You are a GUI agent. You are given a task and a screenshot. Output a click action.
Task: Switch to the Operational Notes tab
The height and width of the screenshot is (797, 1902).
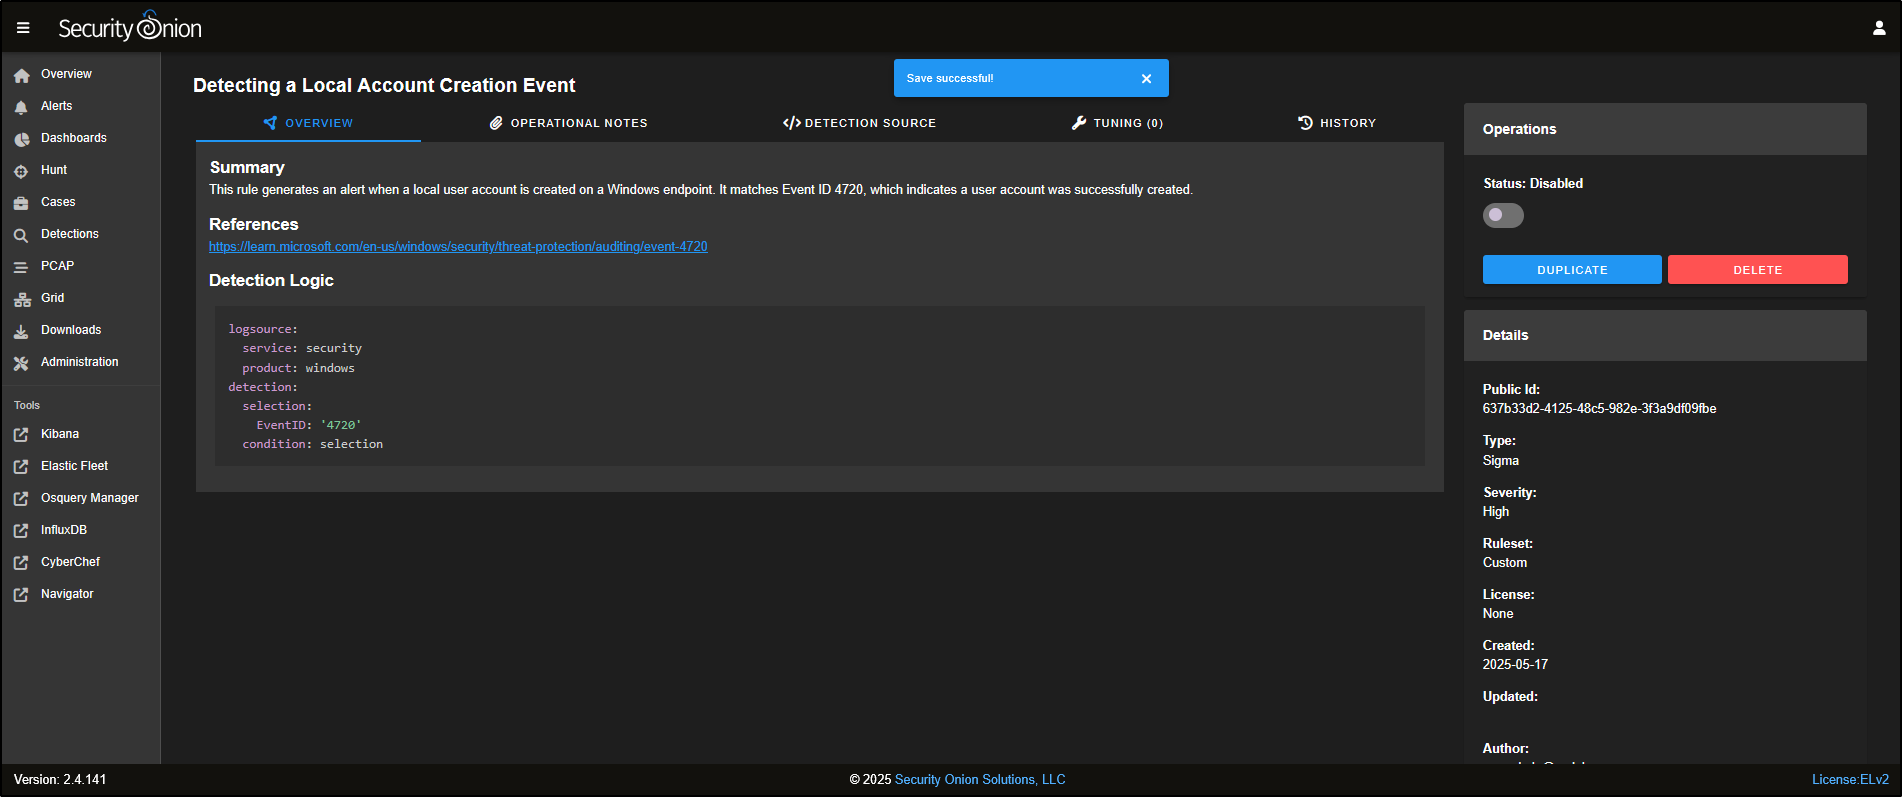tap(568, 123)
